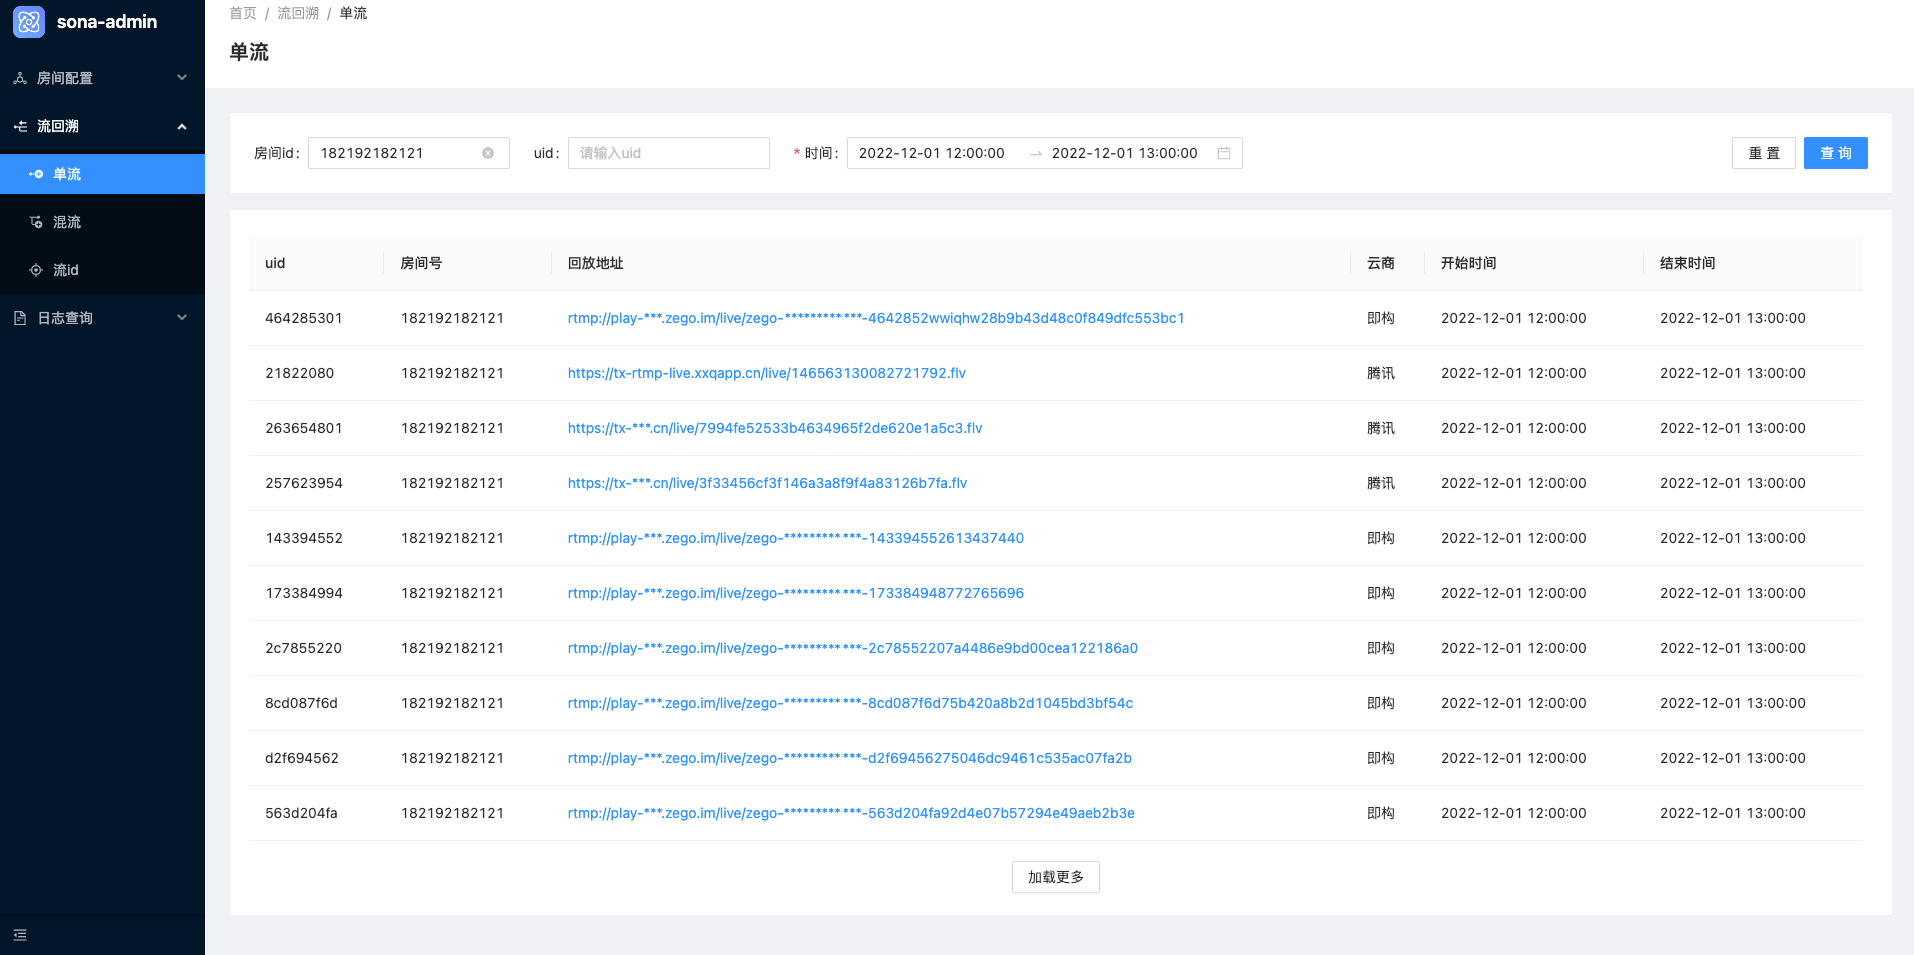Open replay link ending 143394552613437440

pyautogui.click(x=796, y=538)
